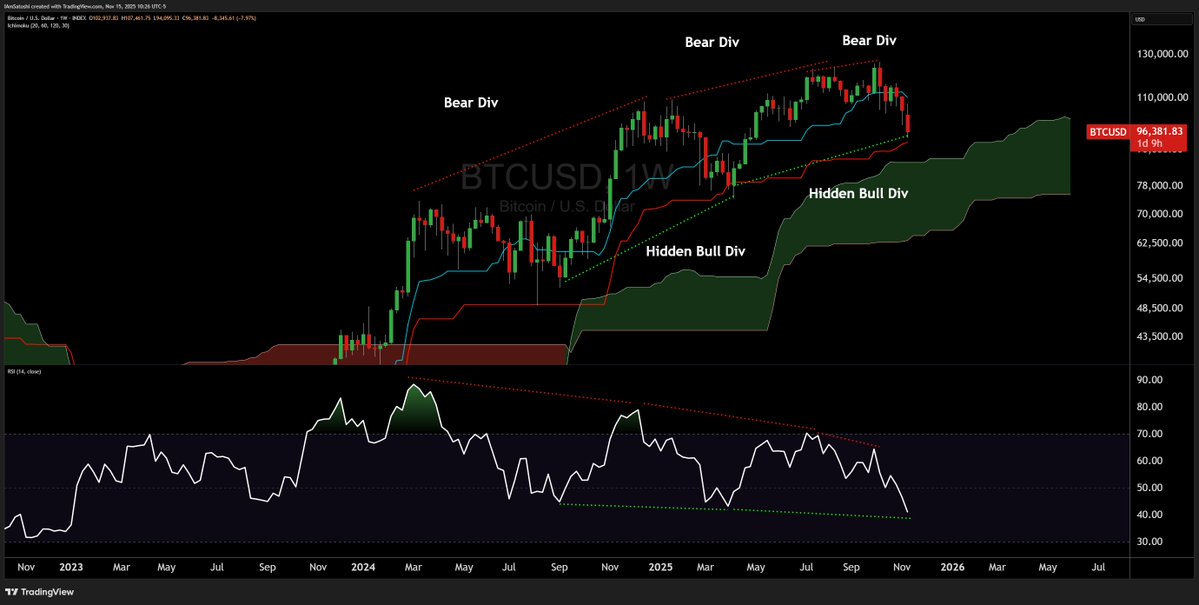Click the 70.00 RSI scale label
1199x605 pixels.
[x=1150, y=434]
